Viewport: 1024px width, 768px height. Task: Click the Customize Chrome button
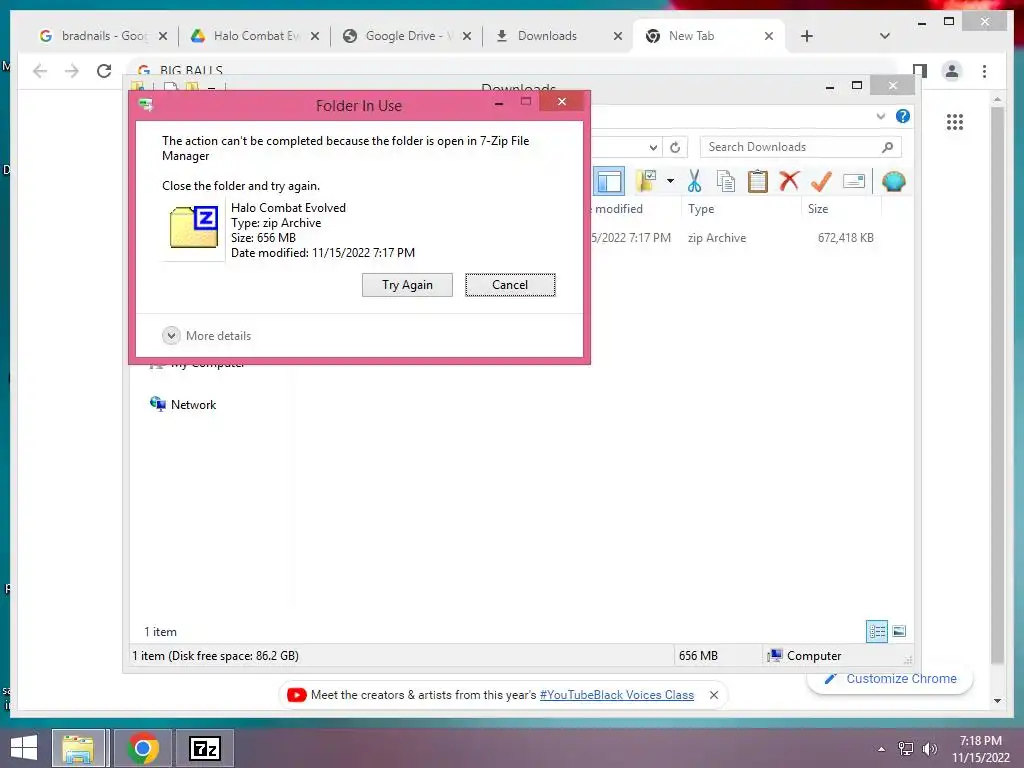pos(891,679)
